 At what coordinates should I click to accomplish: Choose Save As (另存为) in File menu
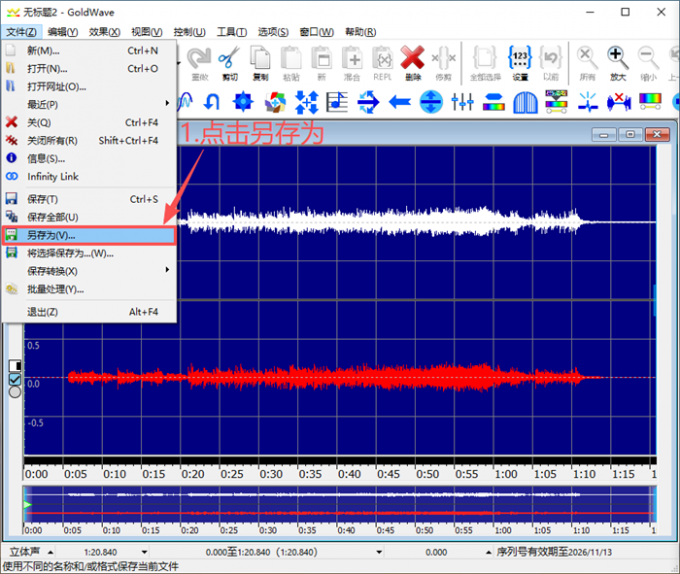coord(89,235)
